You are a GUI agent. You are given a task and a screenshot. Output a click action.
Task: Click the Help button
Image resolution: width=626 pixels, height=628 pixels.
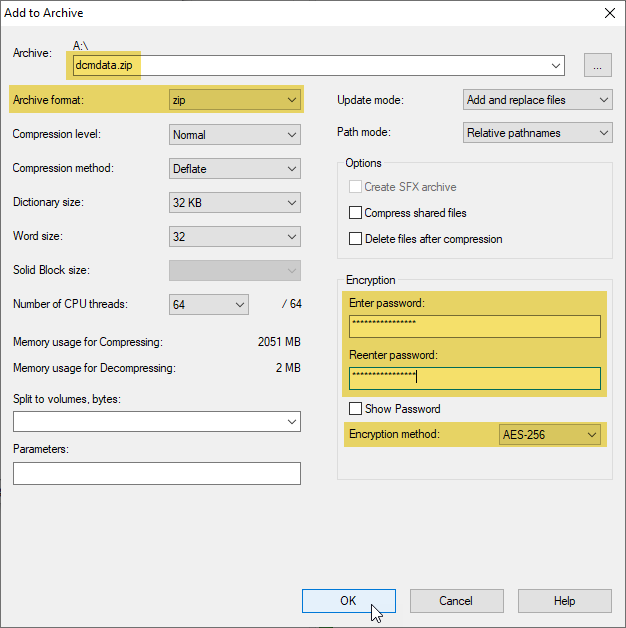click(x=564, y=601)
